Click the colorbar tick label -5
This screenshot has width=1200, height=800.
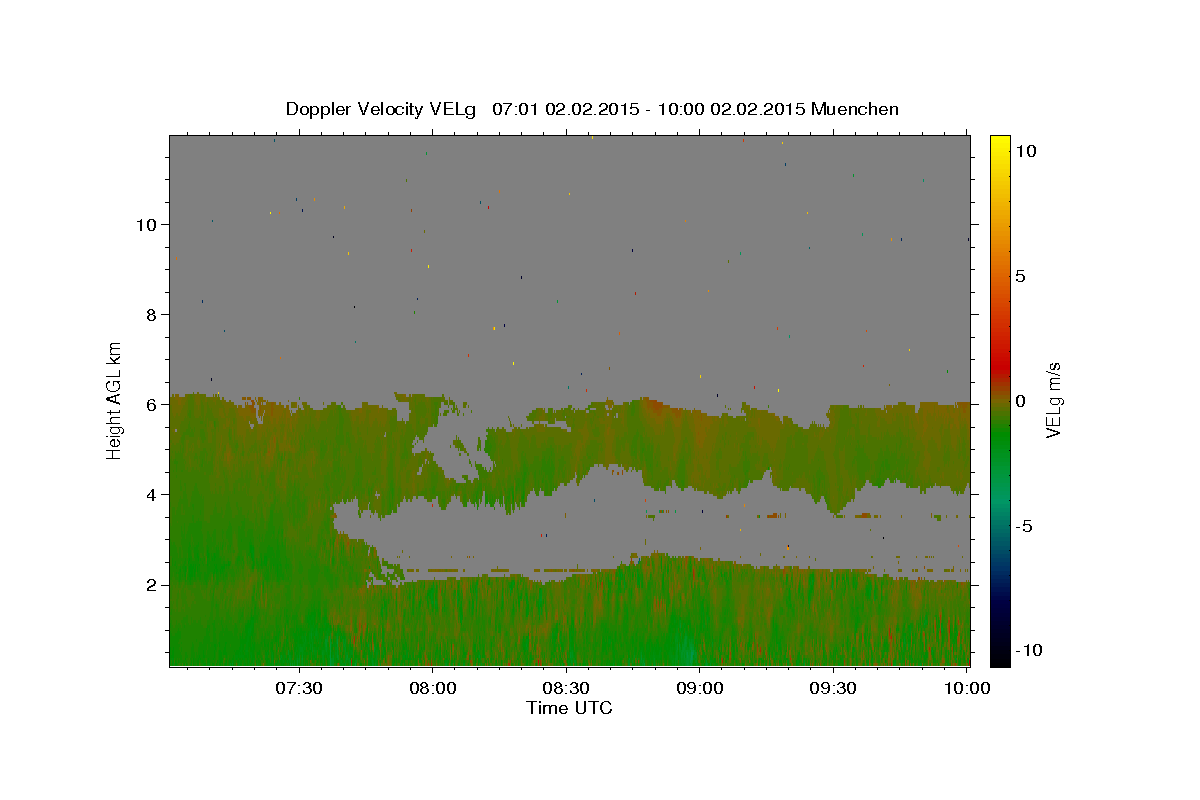(x=1024, y=526)
